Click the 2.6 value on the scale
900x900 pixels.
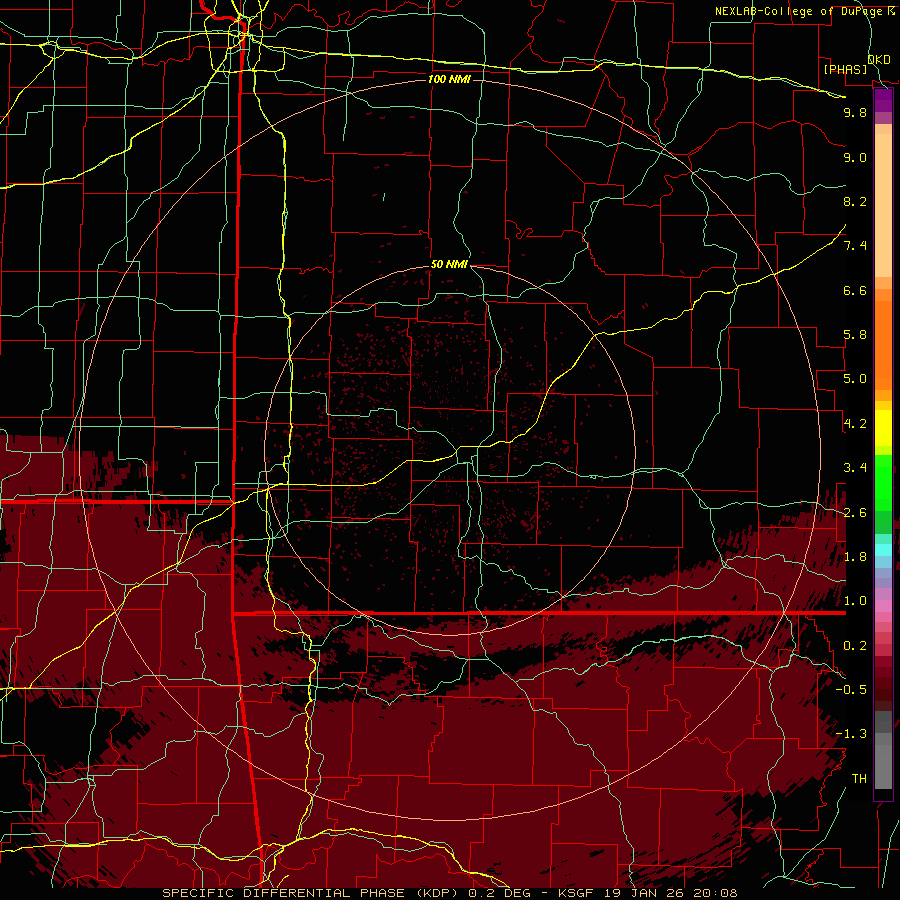tap(855, 513)
